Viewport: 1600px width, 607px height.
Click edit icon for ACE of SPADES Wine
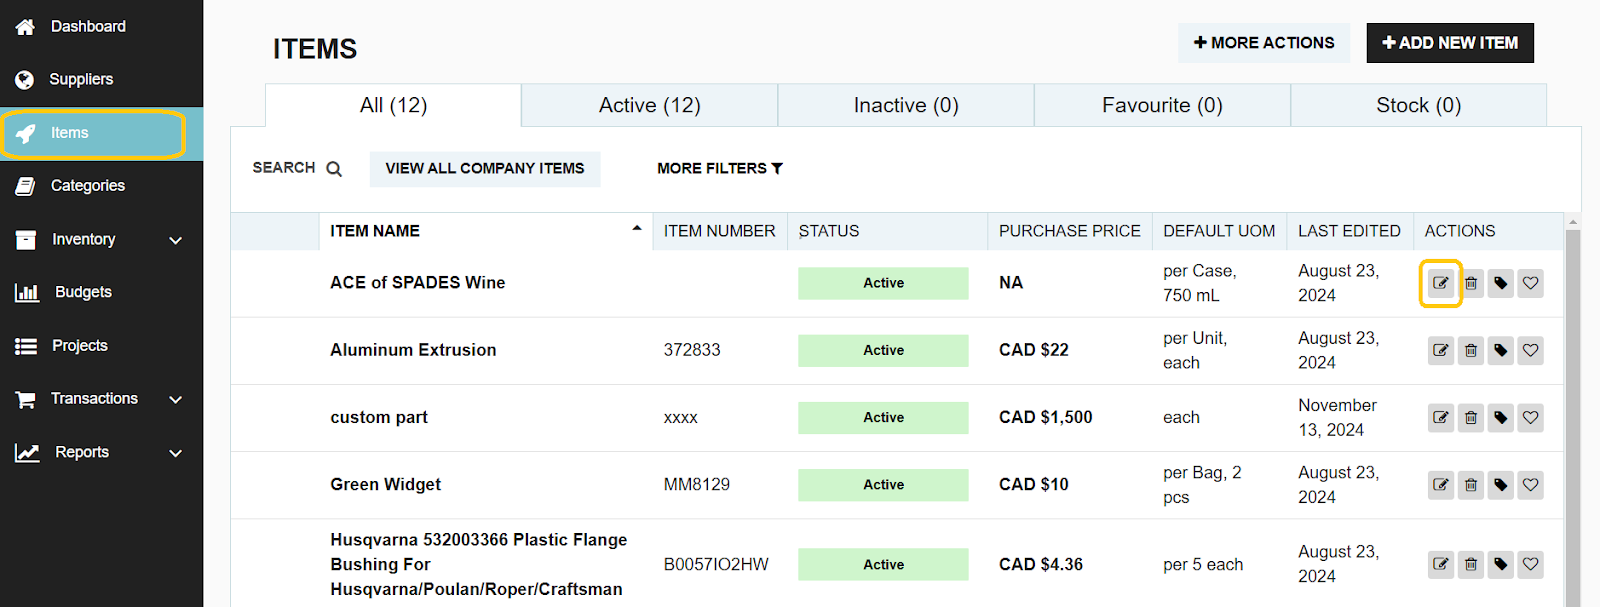pos(1440,283)
